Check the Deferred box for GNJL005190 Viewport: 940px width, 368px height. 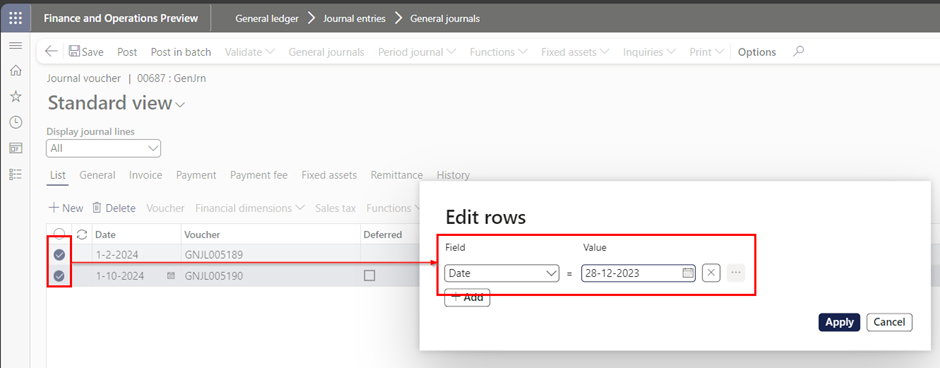click(x=370, y=276)
